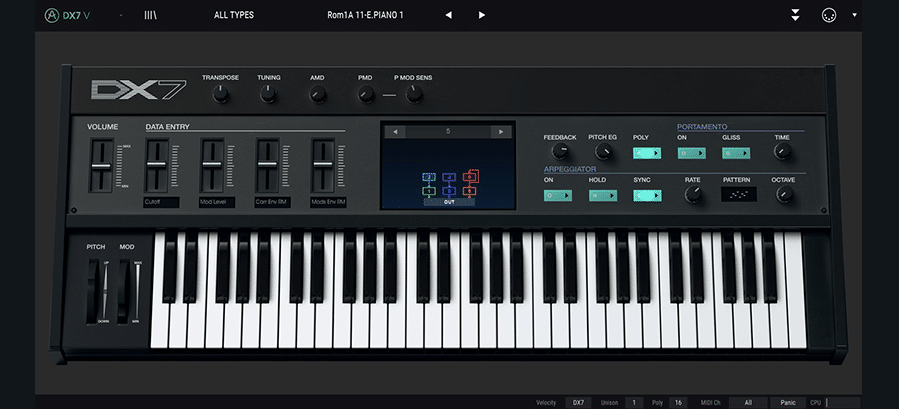Open the Poly voices value 16
899x409 pixels.
[678, 403]
